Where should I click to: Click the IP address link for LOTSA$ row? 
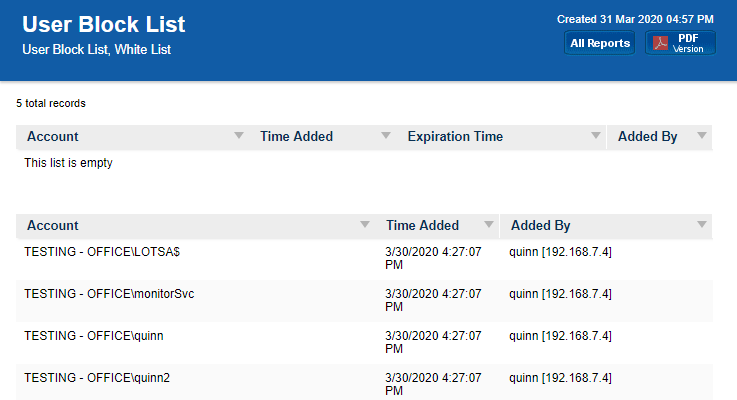coord(579,252)
